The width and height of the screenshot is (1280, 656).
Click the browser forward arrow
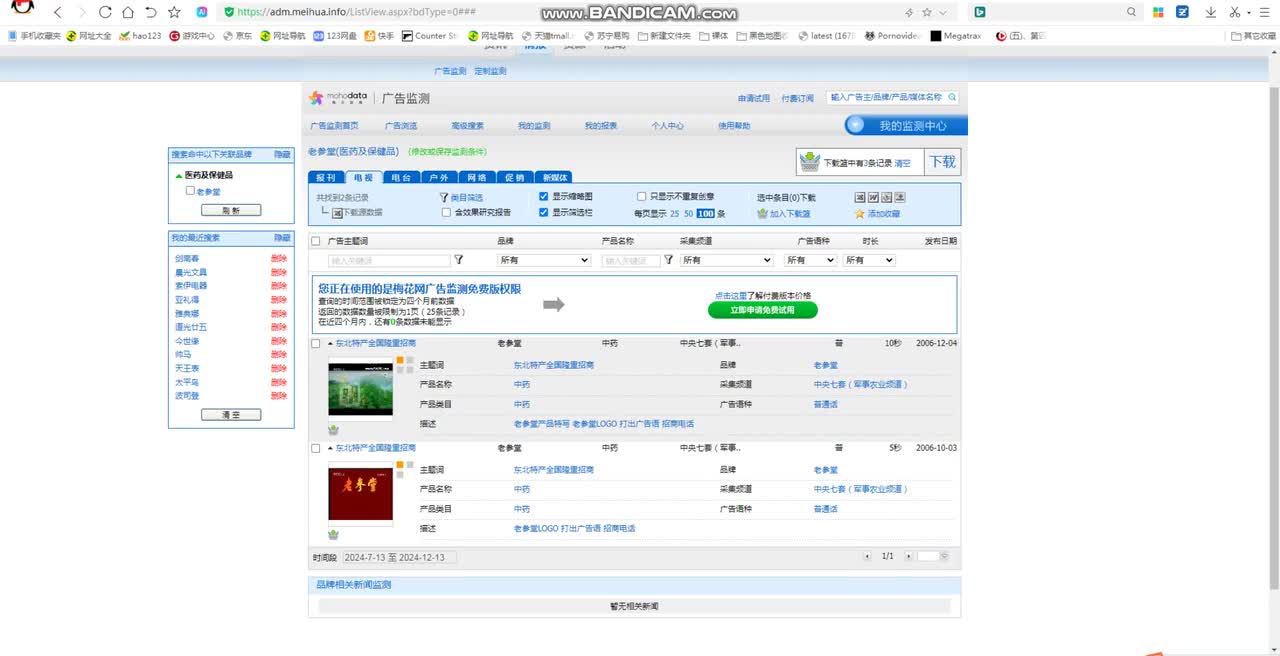point(81,12)
